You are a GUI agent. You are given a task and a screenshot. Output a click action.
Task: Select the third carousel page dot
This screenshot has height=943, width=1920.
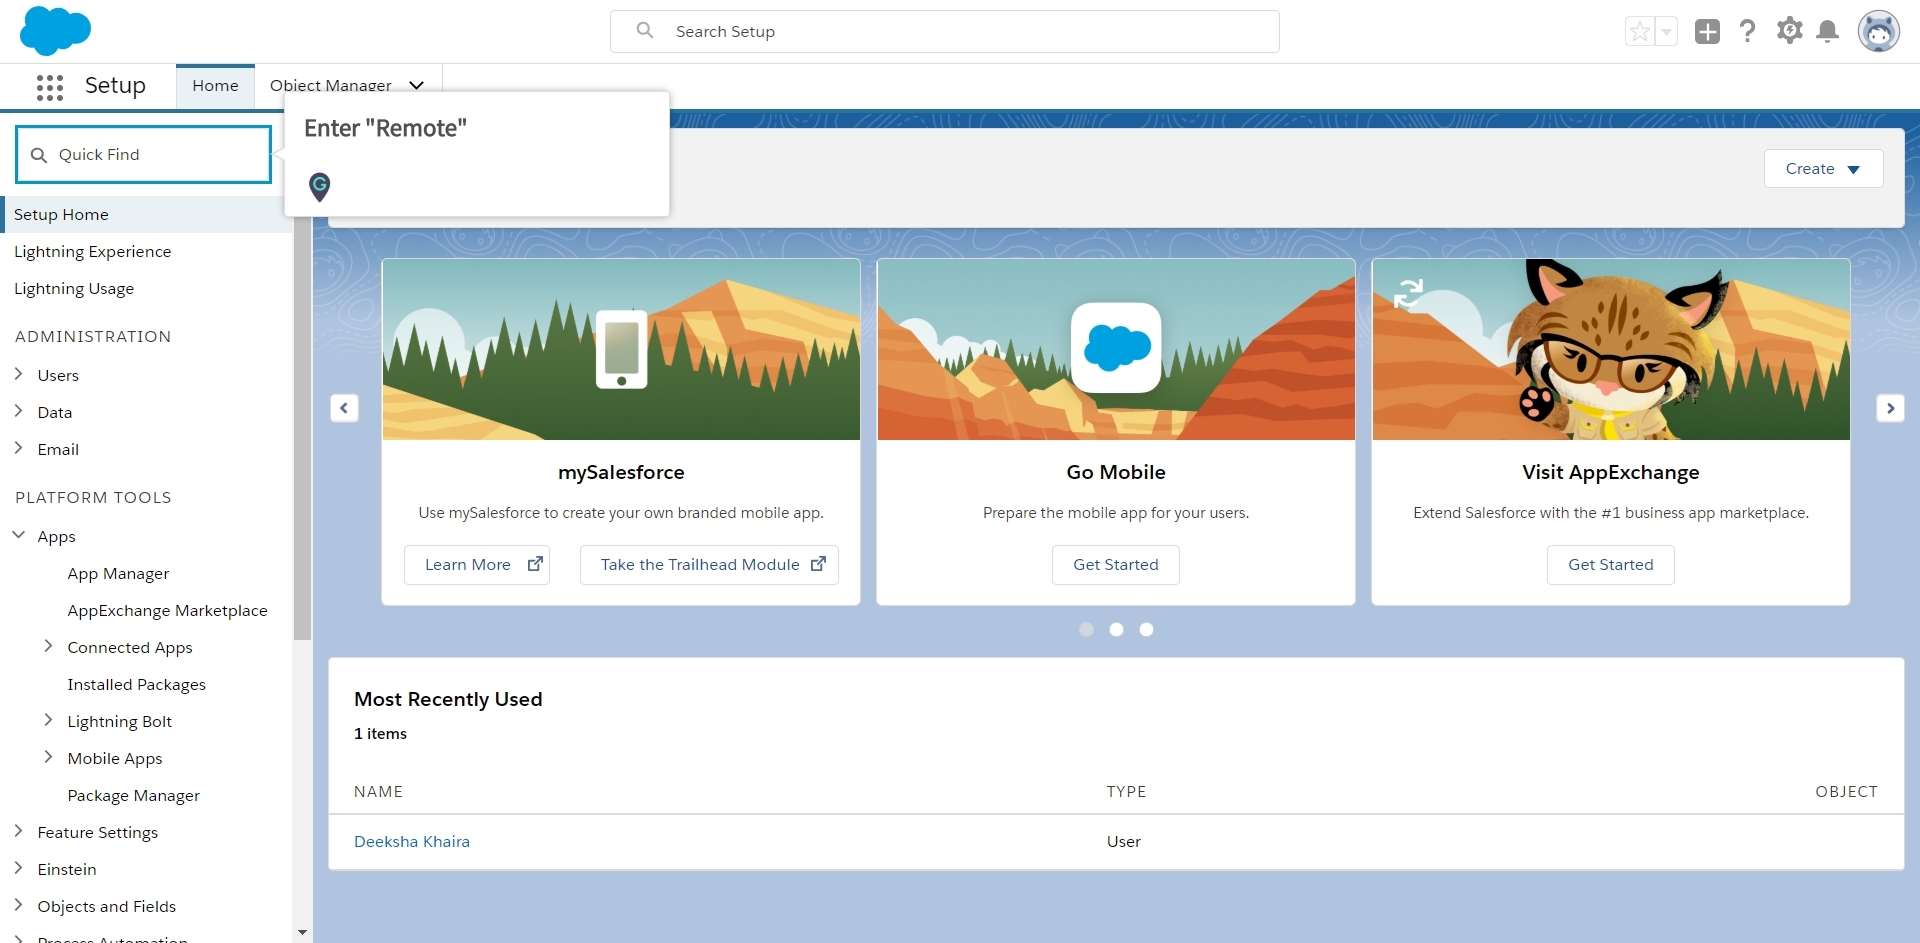pyautogui.click(x=1146, y=629)
